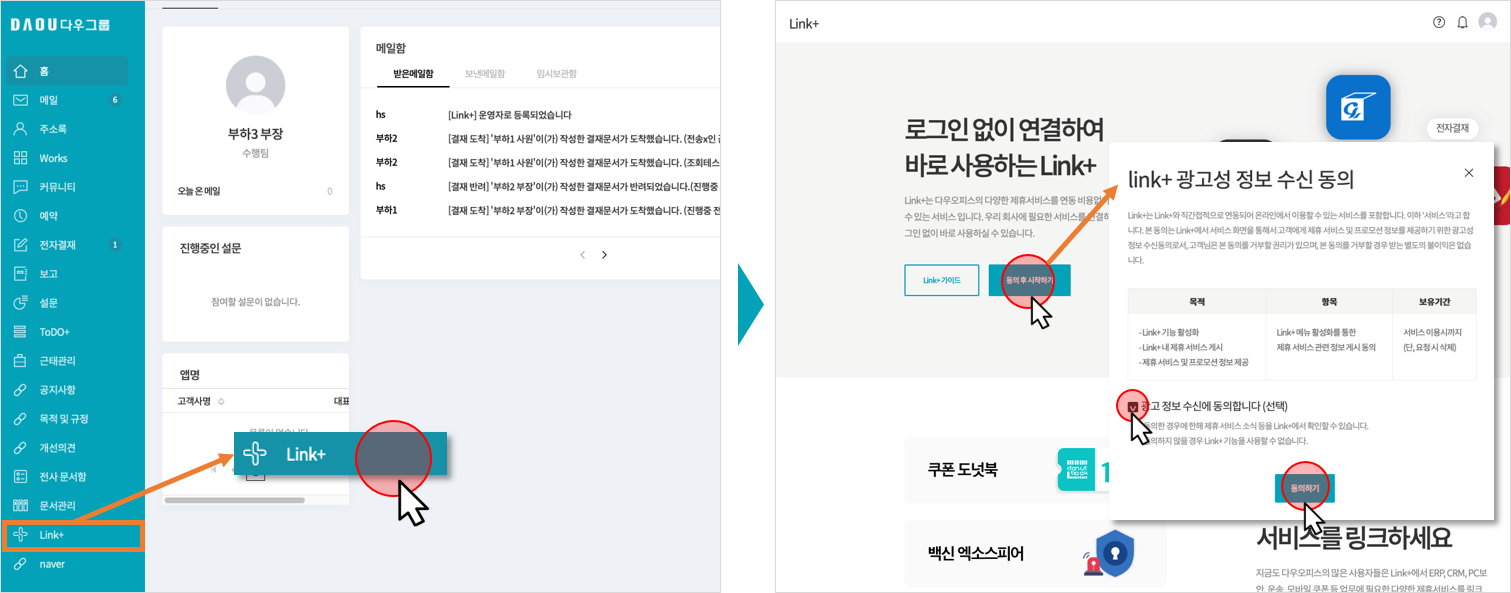Screen dimensions: 1511x593
Task: Select the 주소록 contacts icon
Action: pyautogui.click(x=20, y=129)
